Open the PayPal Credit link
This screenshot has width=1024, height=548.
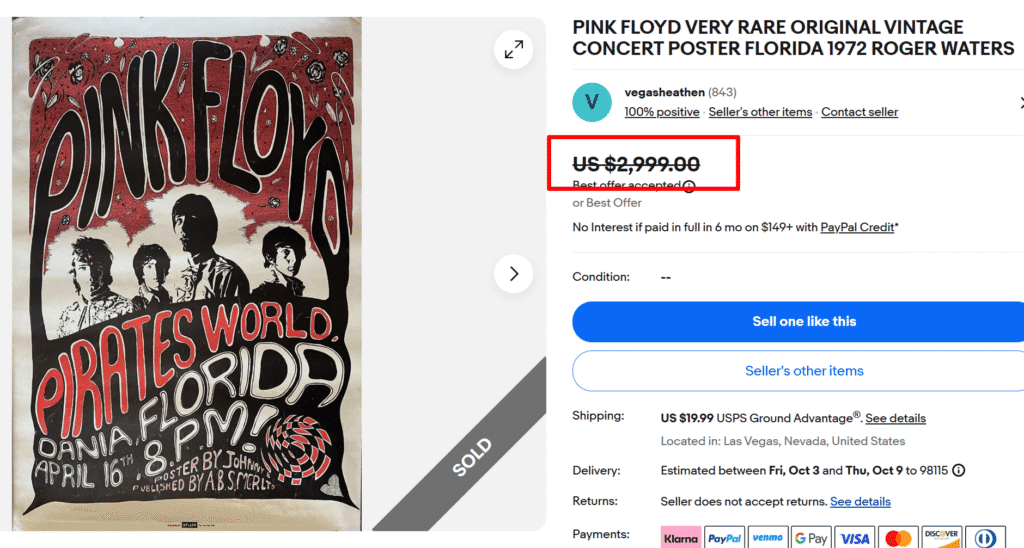click(x=857, y=227)
